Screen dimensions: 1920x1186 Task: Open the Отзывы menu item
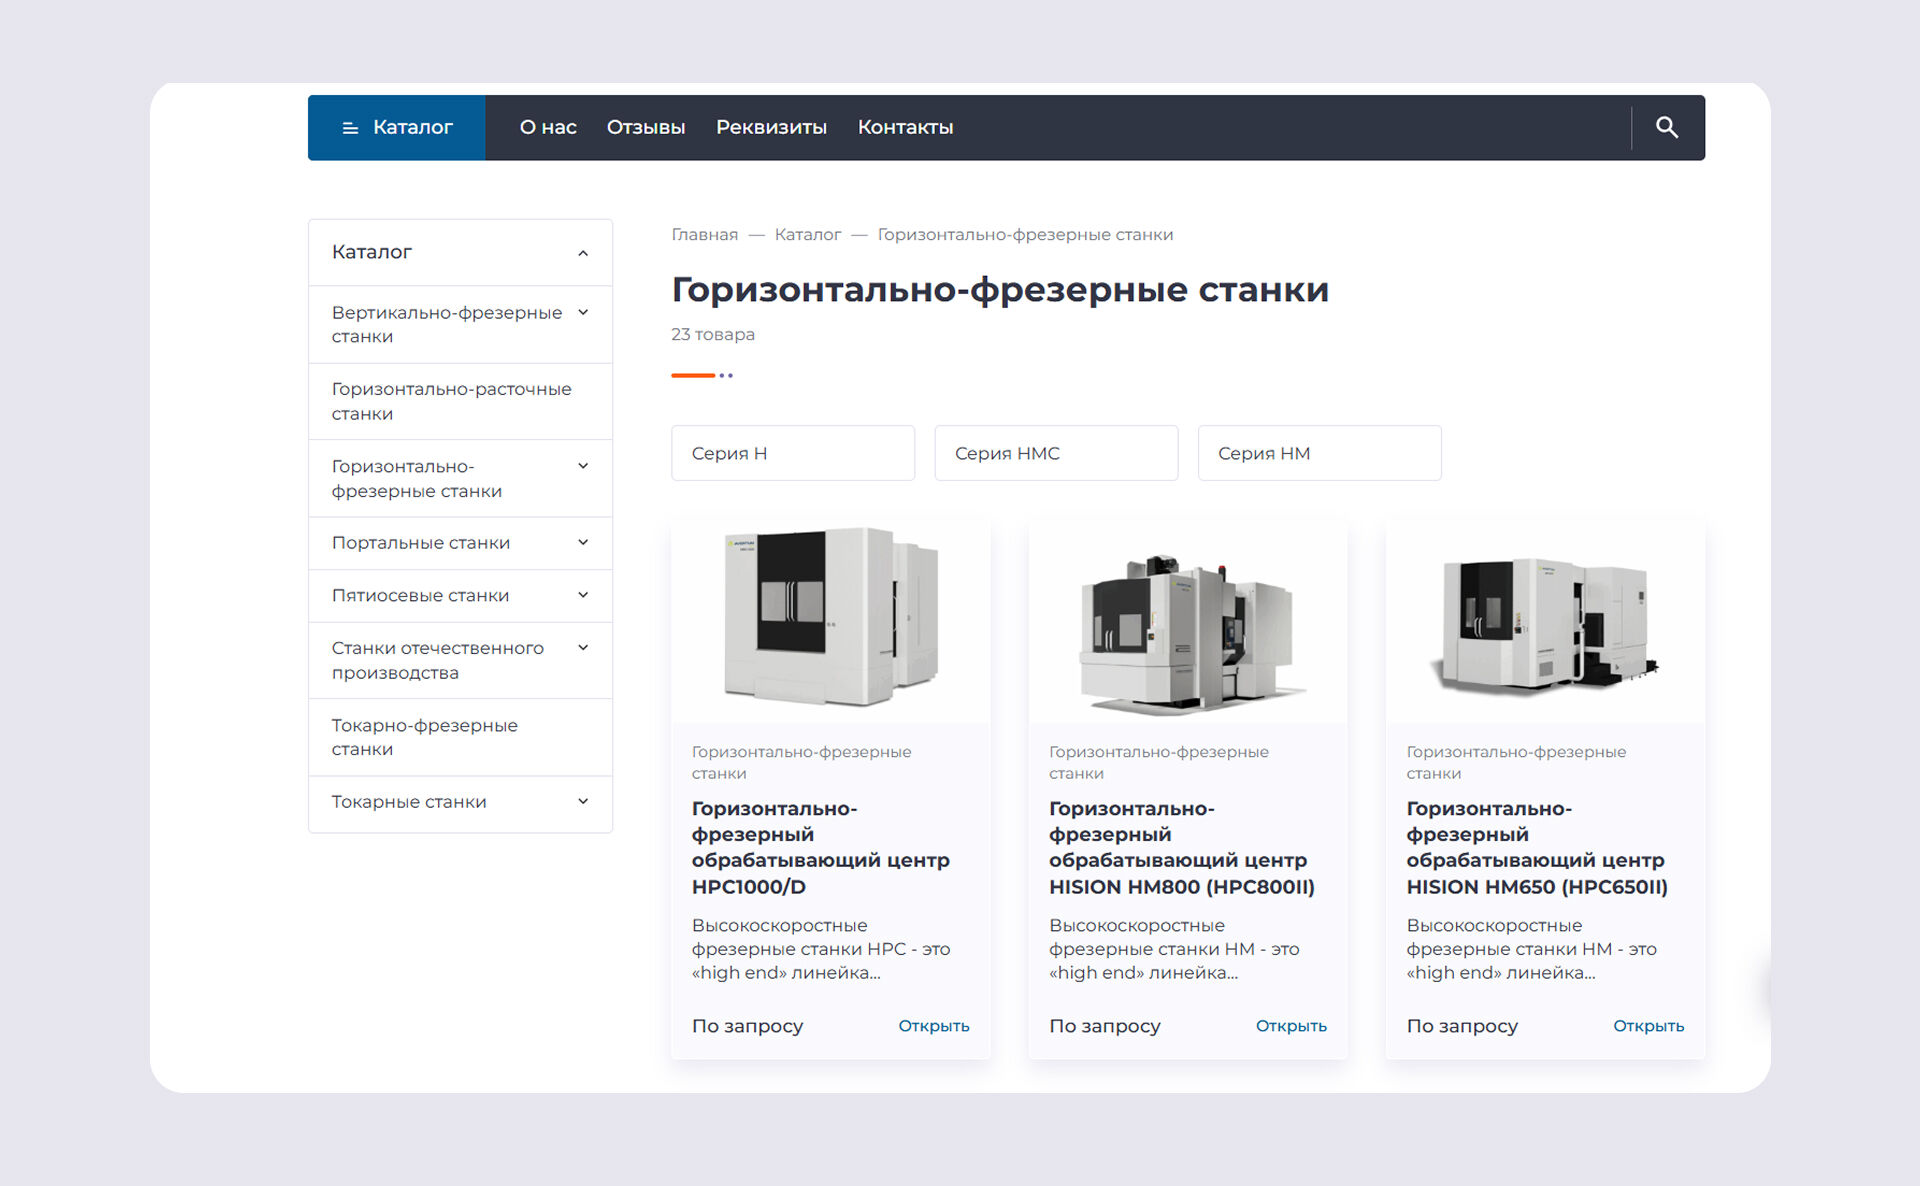click(x=645, y=127)
